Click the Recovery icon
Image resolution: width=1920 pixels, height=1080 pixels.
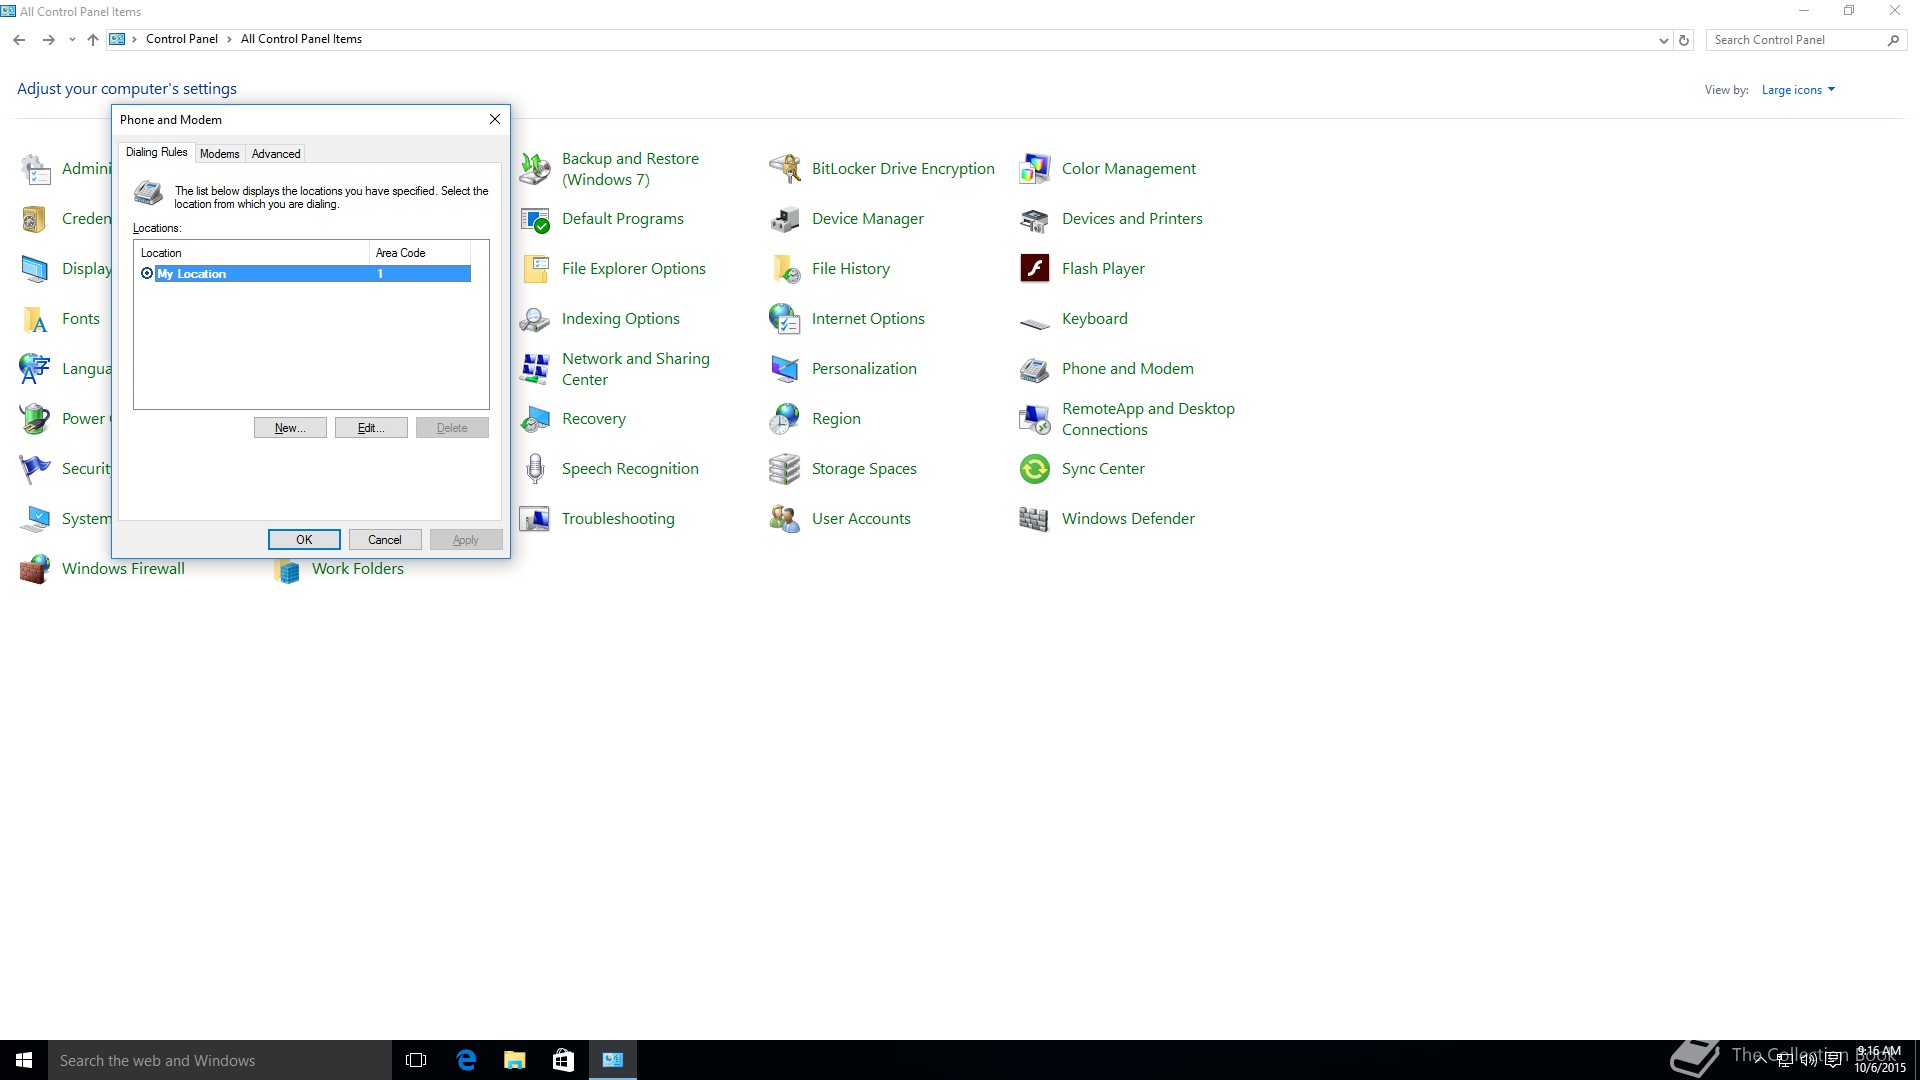click(x=535, y=419)
